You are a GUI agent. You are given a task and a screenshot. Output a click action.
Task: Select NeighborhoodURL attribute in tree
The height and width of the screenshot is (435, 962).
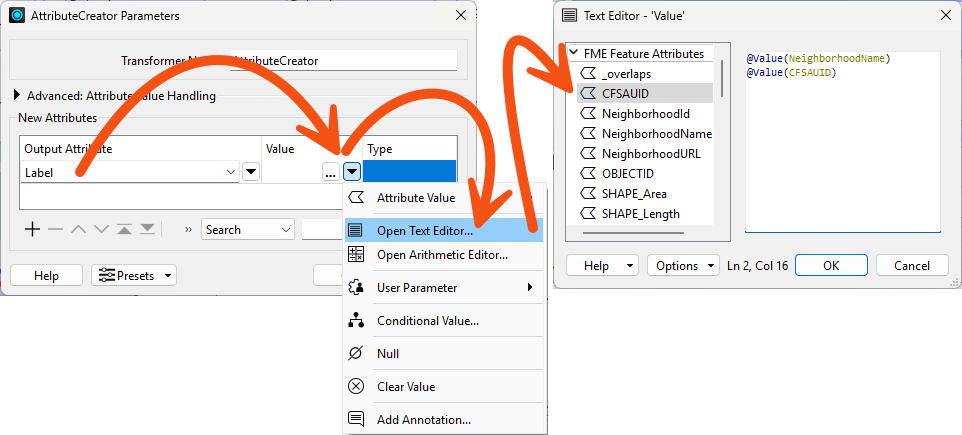[645, 153]
